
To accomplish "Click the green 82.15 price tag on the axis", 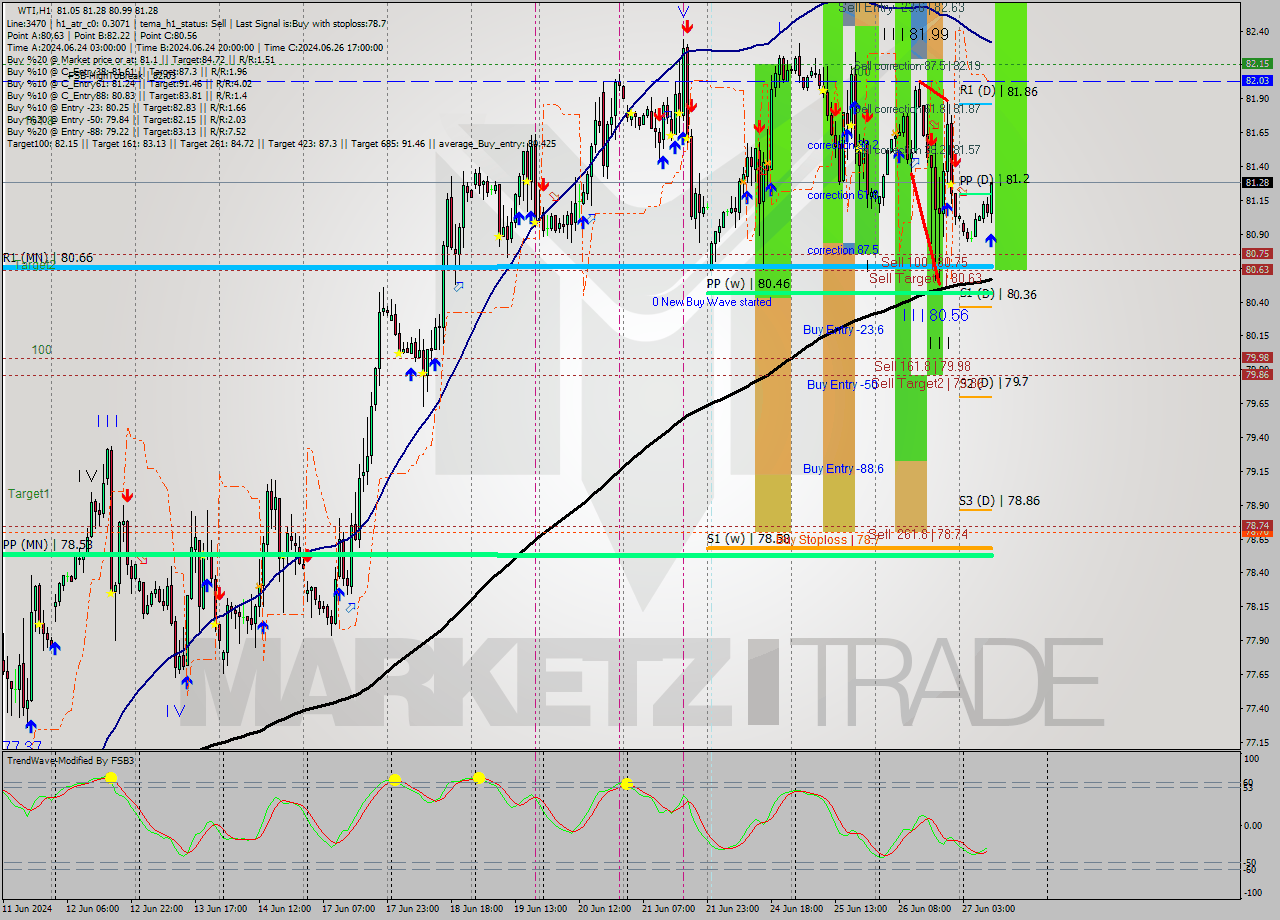I will pyautogui.click(x=1257, y=63).
